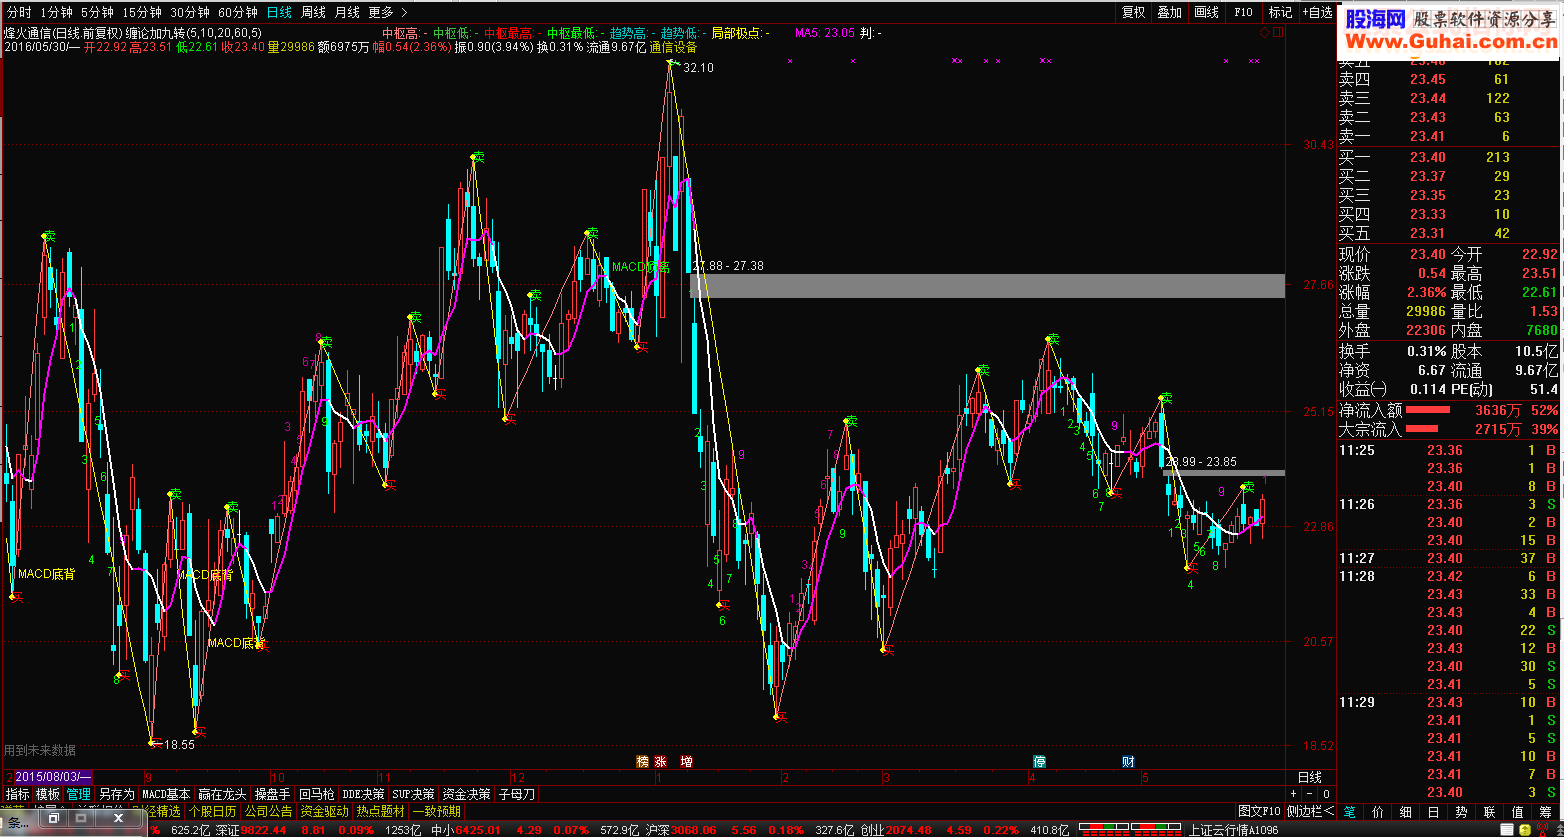Select the 日线 daily period tab
Screen dimensions: 1564x837
[x=279, y=12]
